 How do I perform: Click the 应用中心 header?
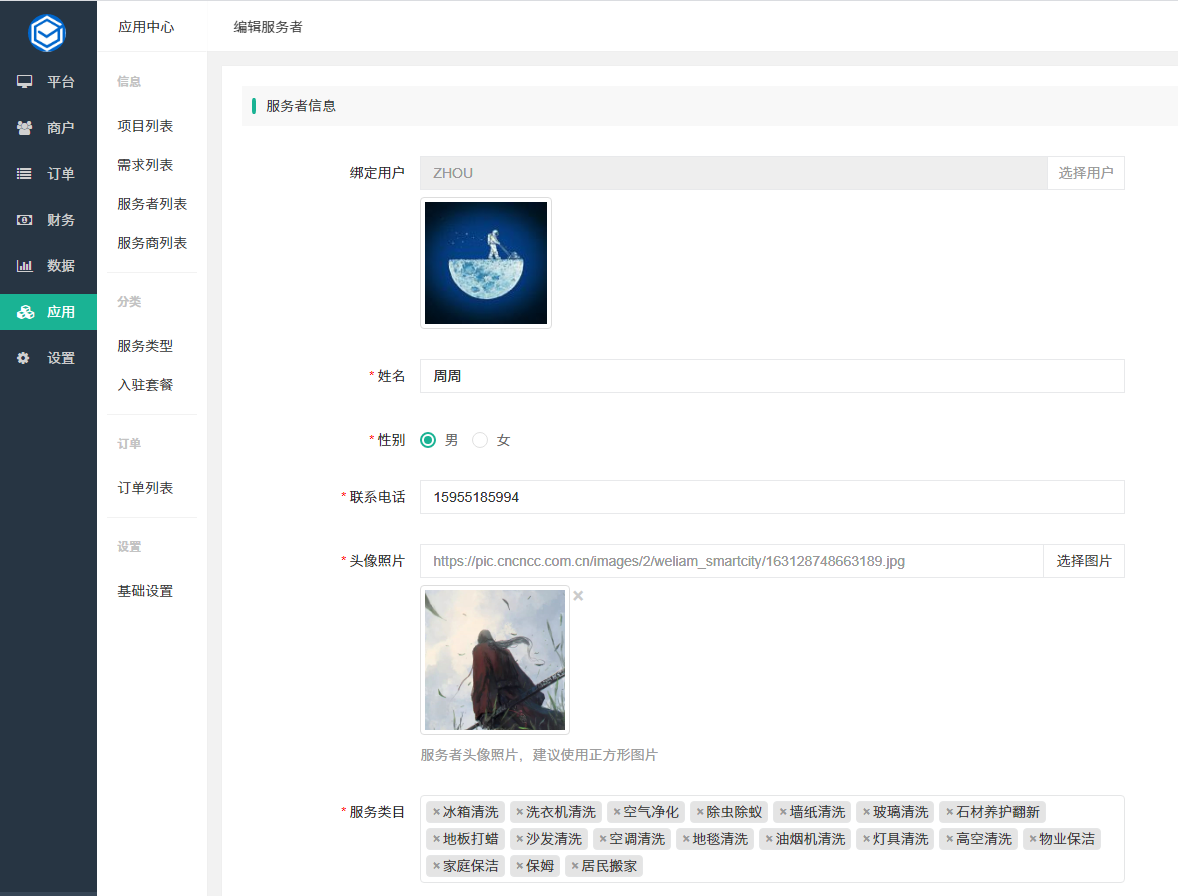coord(146,27)
